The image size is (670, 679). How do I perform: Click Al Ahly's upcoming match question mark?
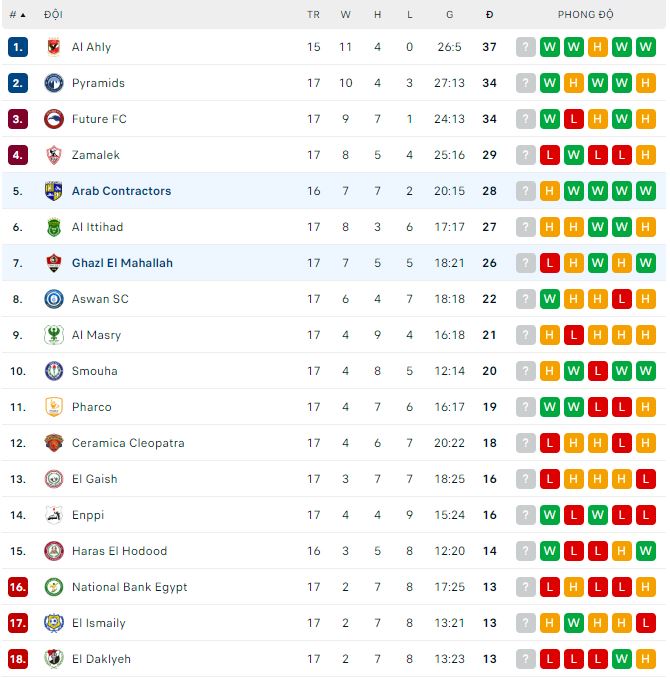(x=526, y=47)
